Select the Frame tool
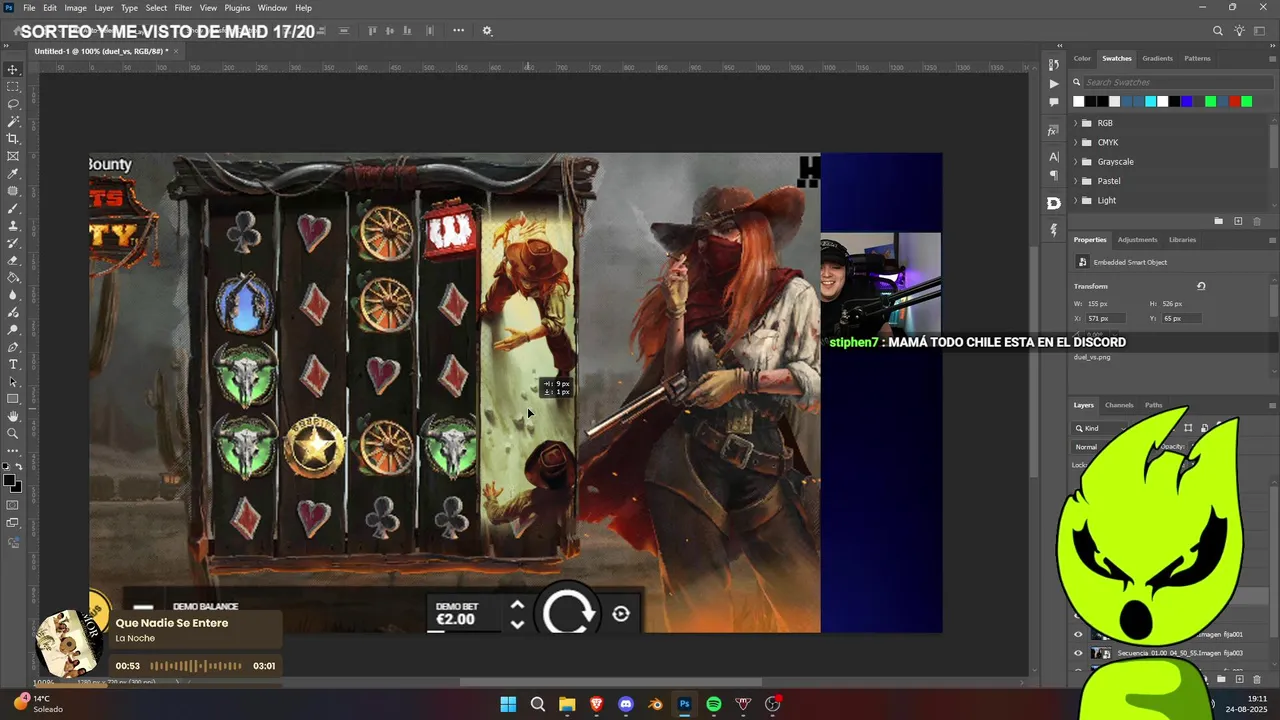Viewport: 1280px width, 720px height. (13, 156)
